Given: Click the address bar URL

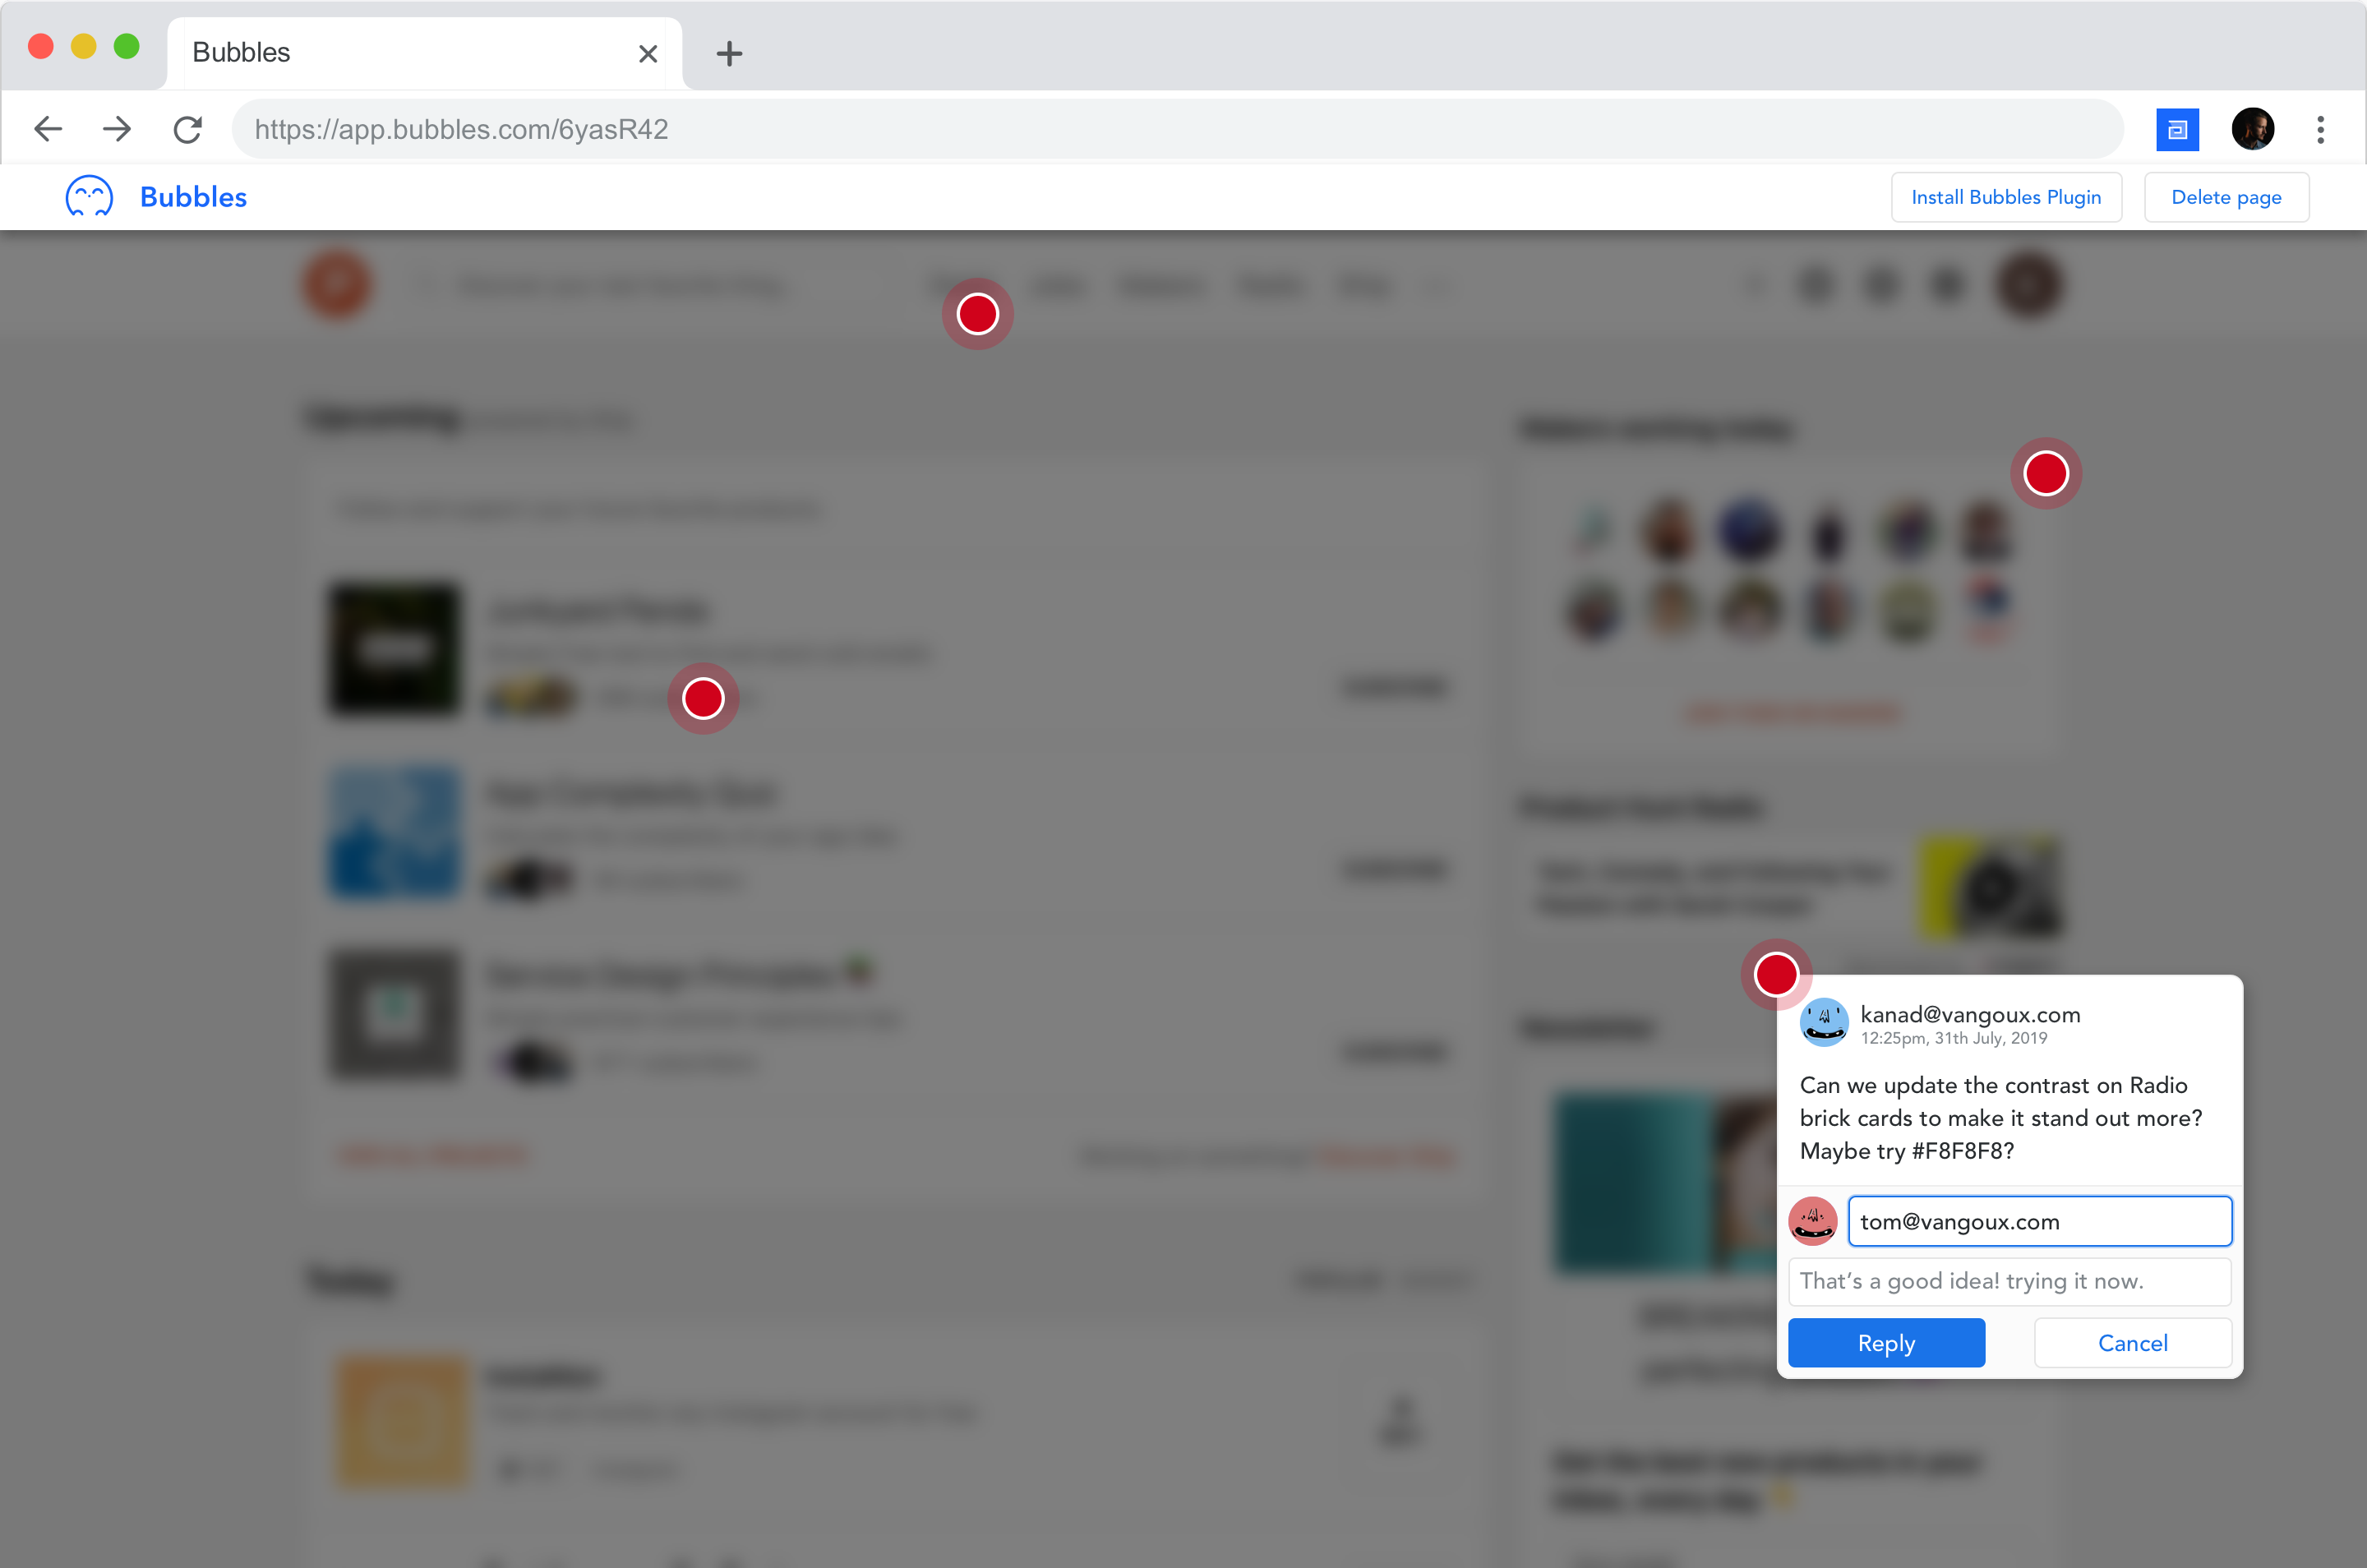Looking at the screenshot, I should tap(1176, 130).
